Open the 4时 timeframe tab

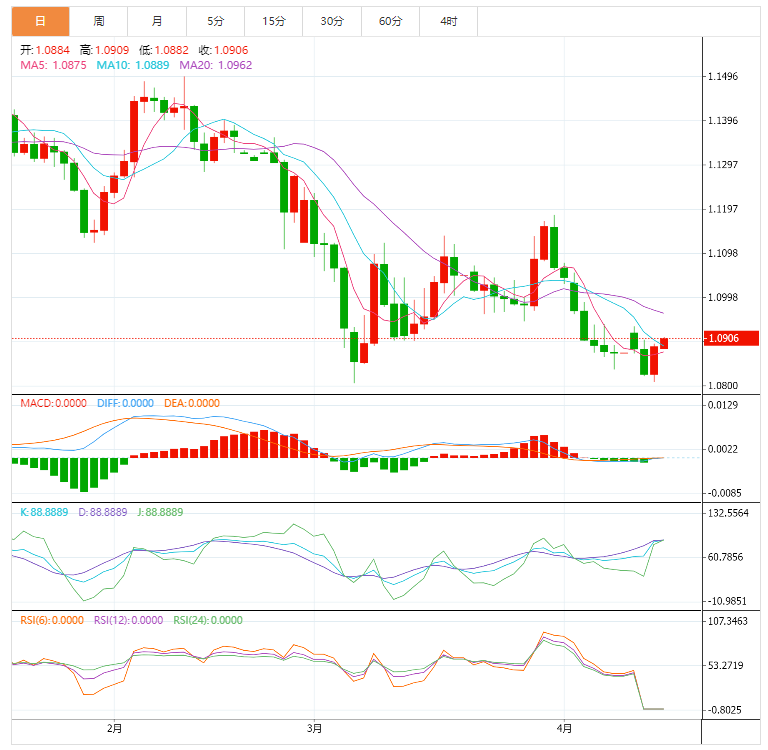pyautogui.click(x=448, y=21)
